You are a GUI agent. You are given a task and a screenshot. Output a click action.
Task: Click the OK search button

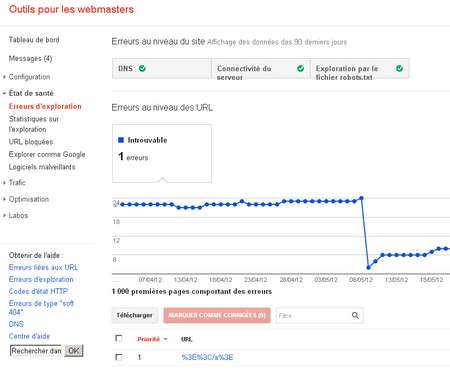[x=74, y=351]
